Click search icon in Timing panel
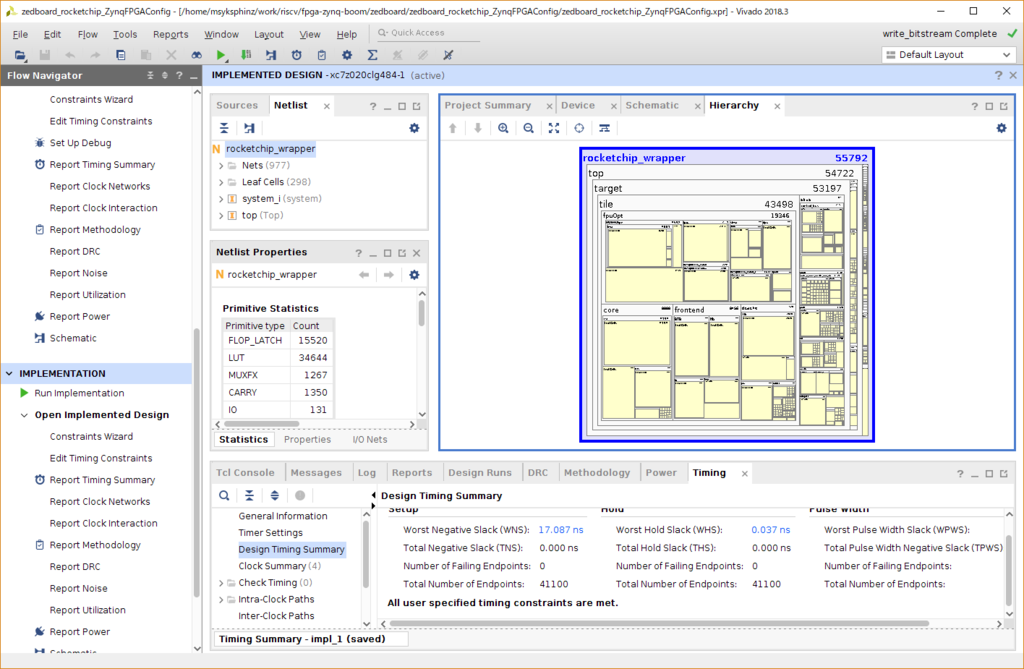The image size is (1024, 669). 224,495
